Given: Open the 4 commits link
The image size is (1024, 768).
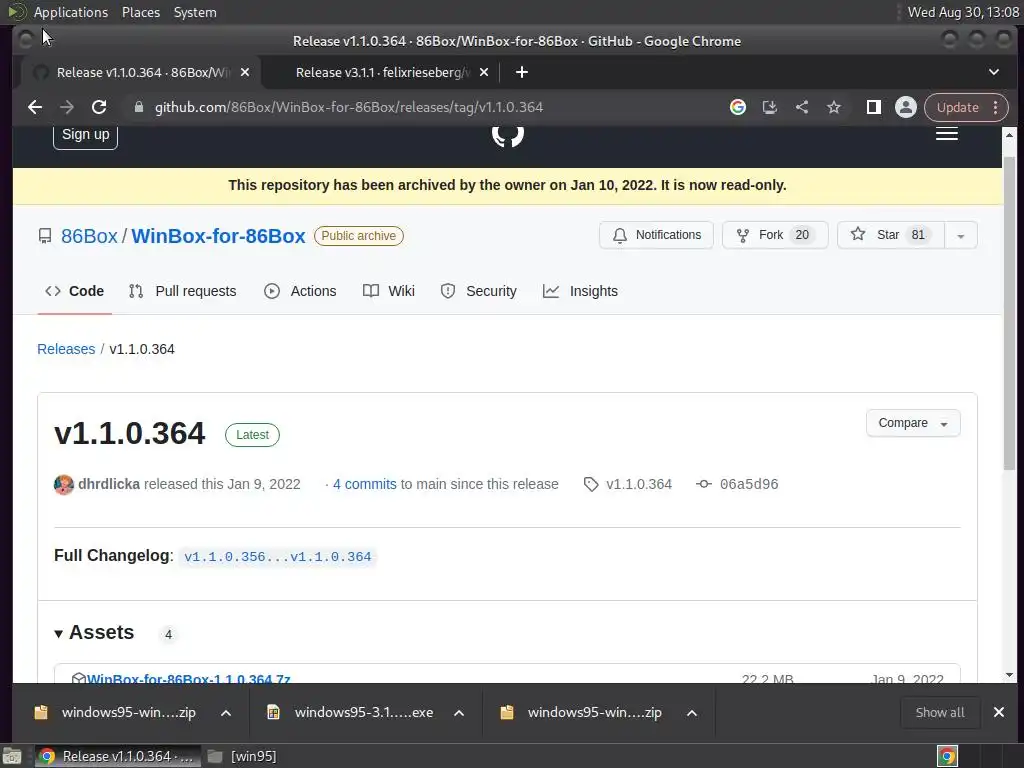Looking at the screenshot, I should [x=364, y=485].
